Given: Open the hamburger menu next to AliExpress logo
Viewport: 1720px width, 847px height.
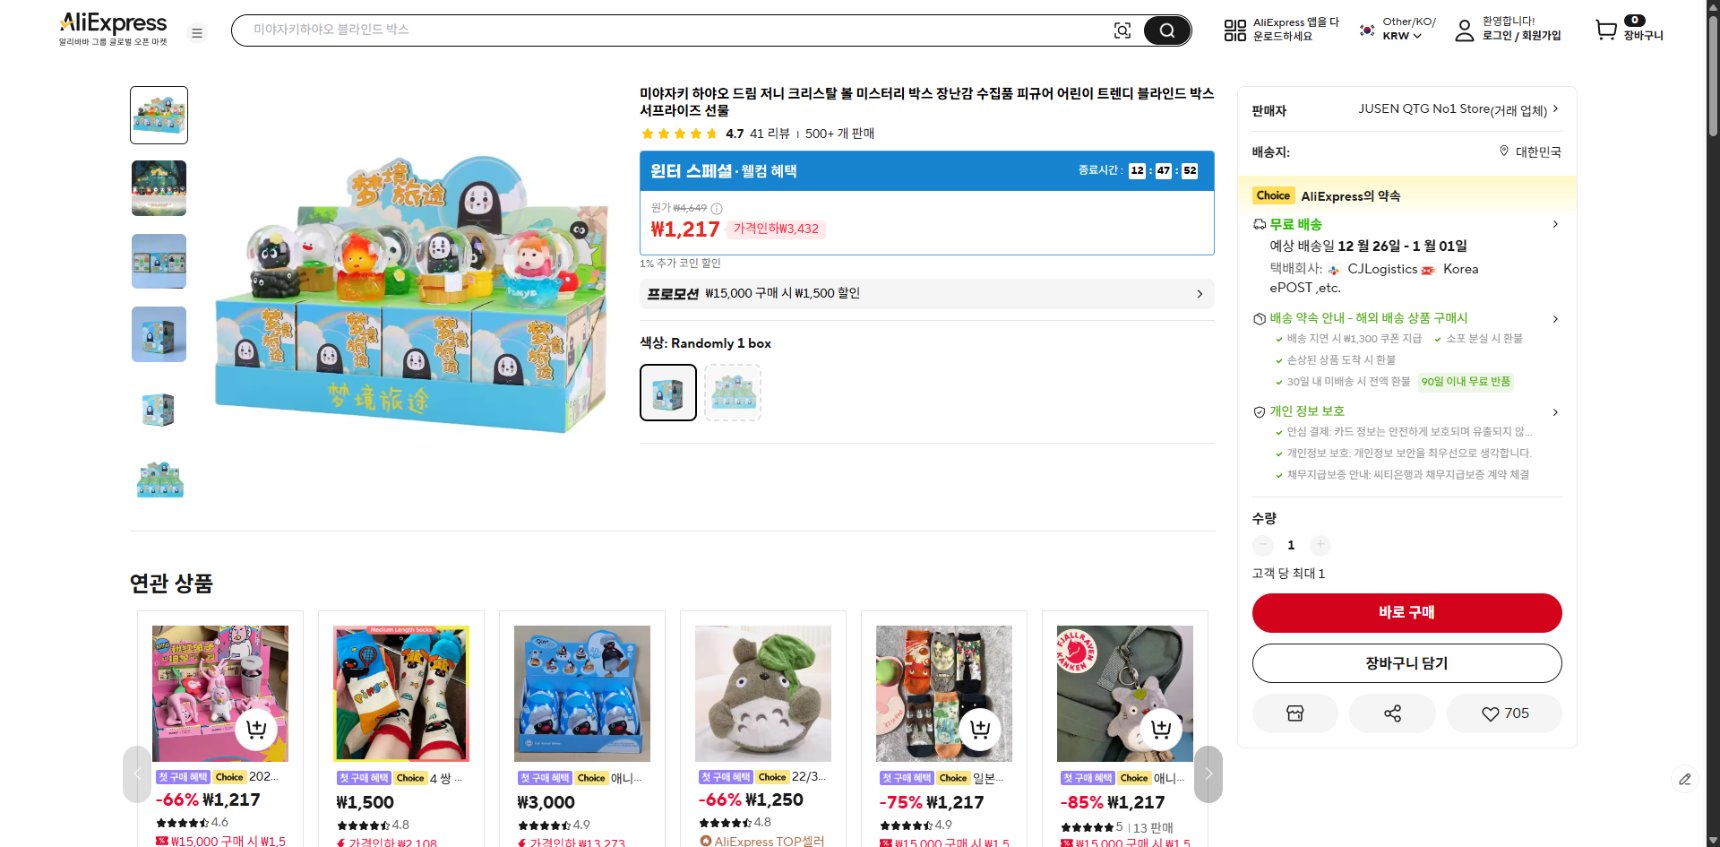Looking at the screenshot, I should click(197, 32).
